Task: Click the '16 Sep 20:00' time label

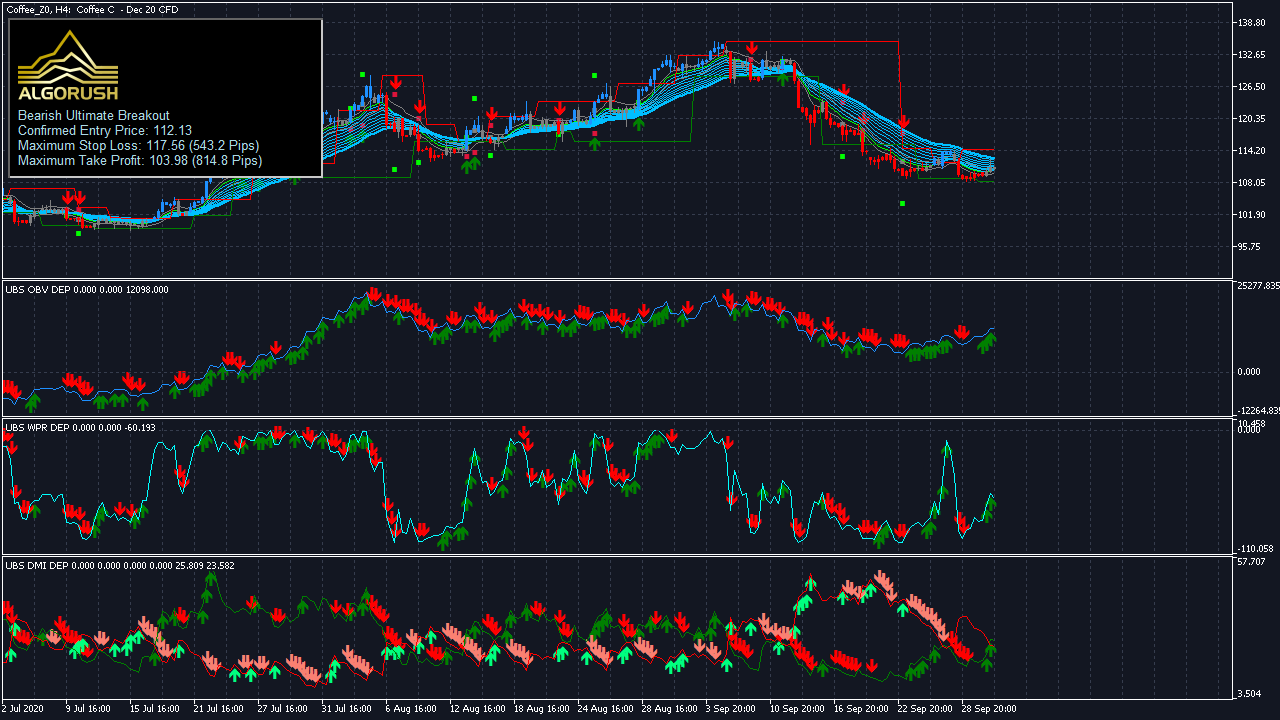Action: click(861, 708)
